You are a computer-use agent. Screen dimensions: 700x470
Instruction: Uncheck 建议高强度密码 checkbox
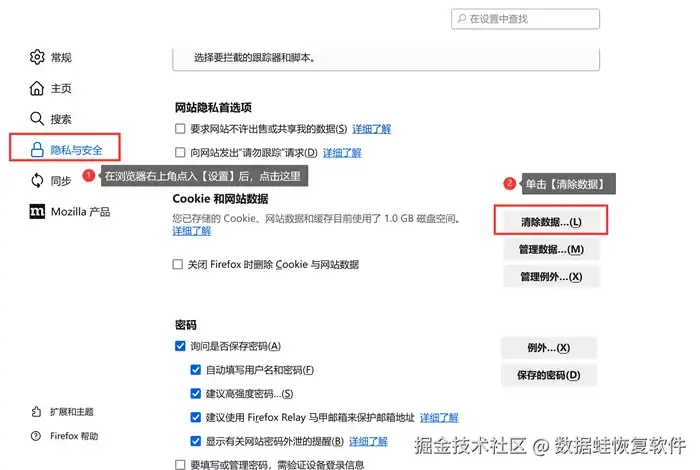pos(196,393)
